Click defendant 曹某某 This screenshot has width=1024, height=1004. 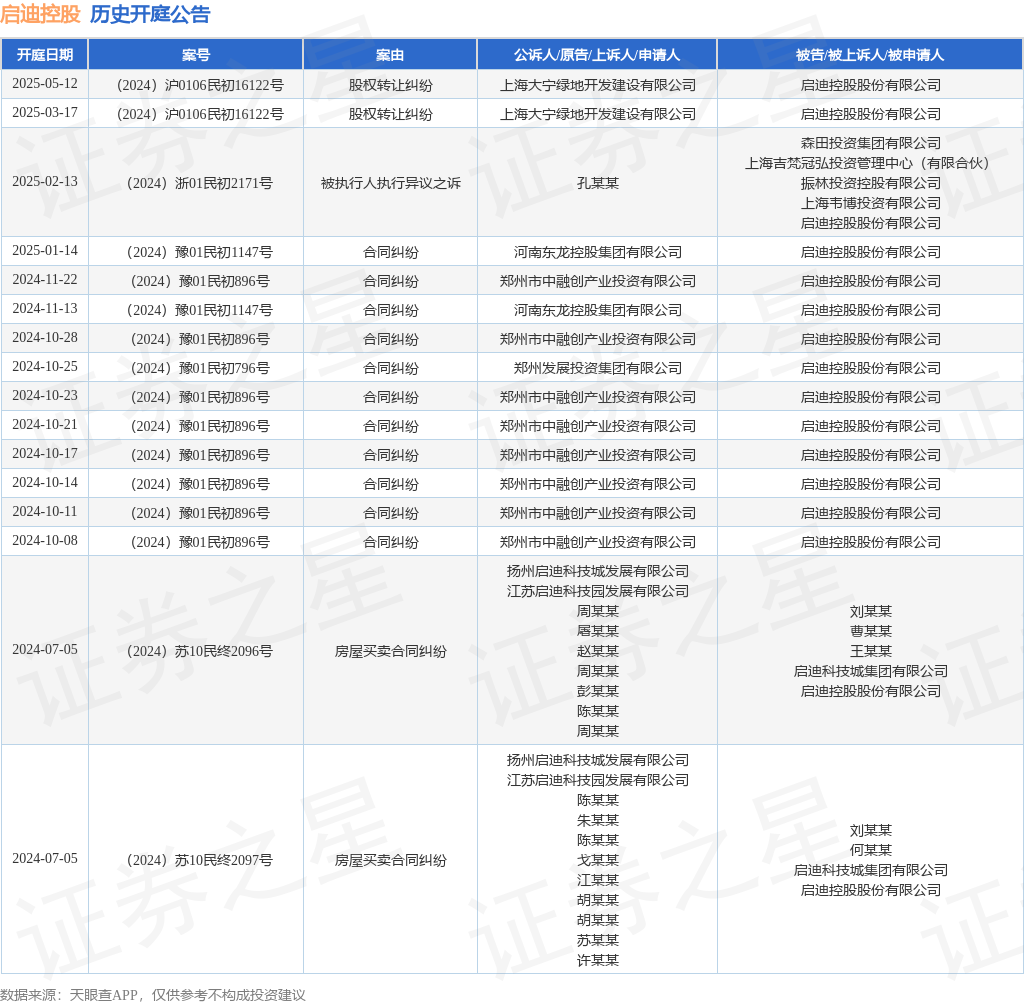[x=871, y=631]
